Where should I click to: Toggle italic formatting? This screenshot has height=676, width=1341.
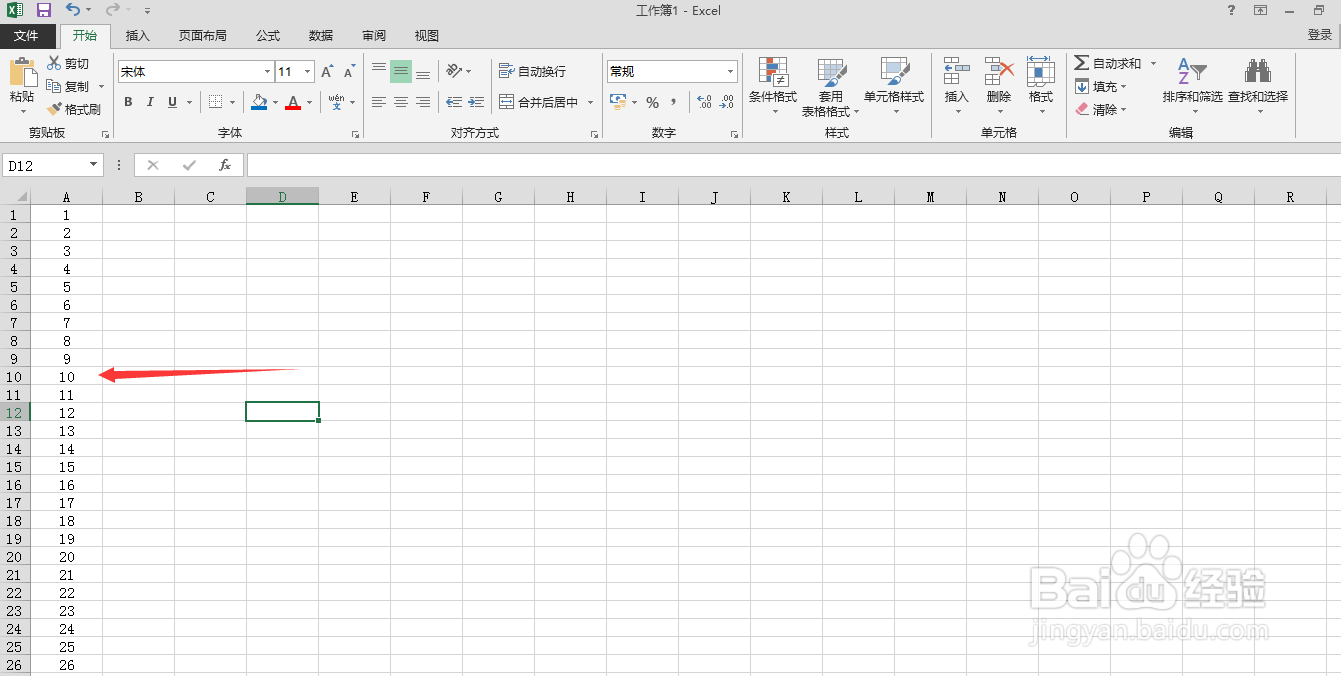pyautogui.click(x=149, y=102)
